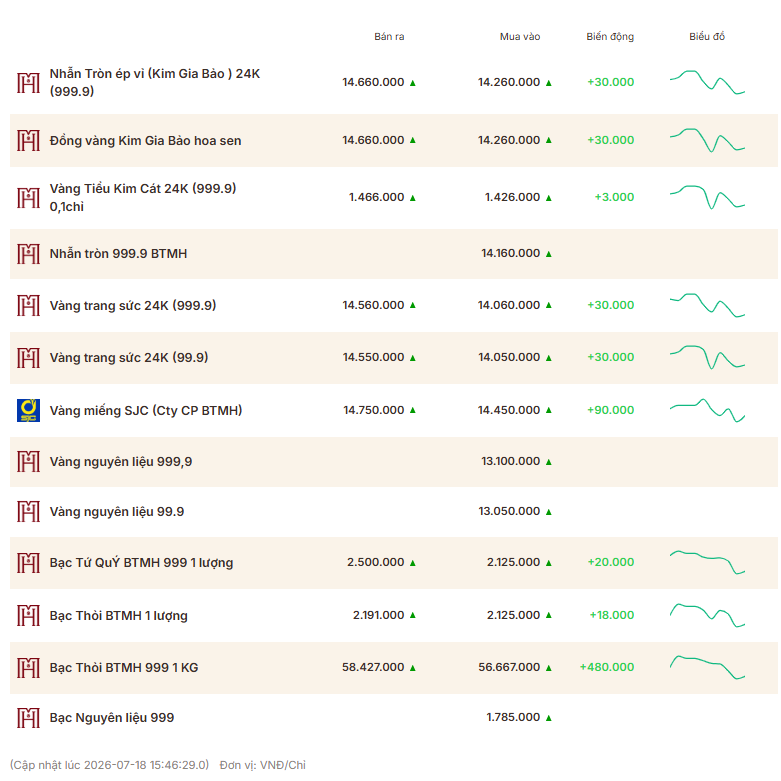Select the Bạc Thỏi BTMH 1 lượng name
The height and width of the screenshot is (781, 781).
[x=119, y=616]
